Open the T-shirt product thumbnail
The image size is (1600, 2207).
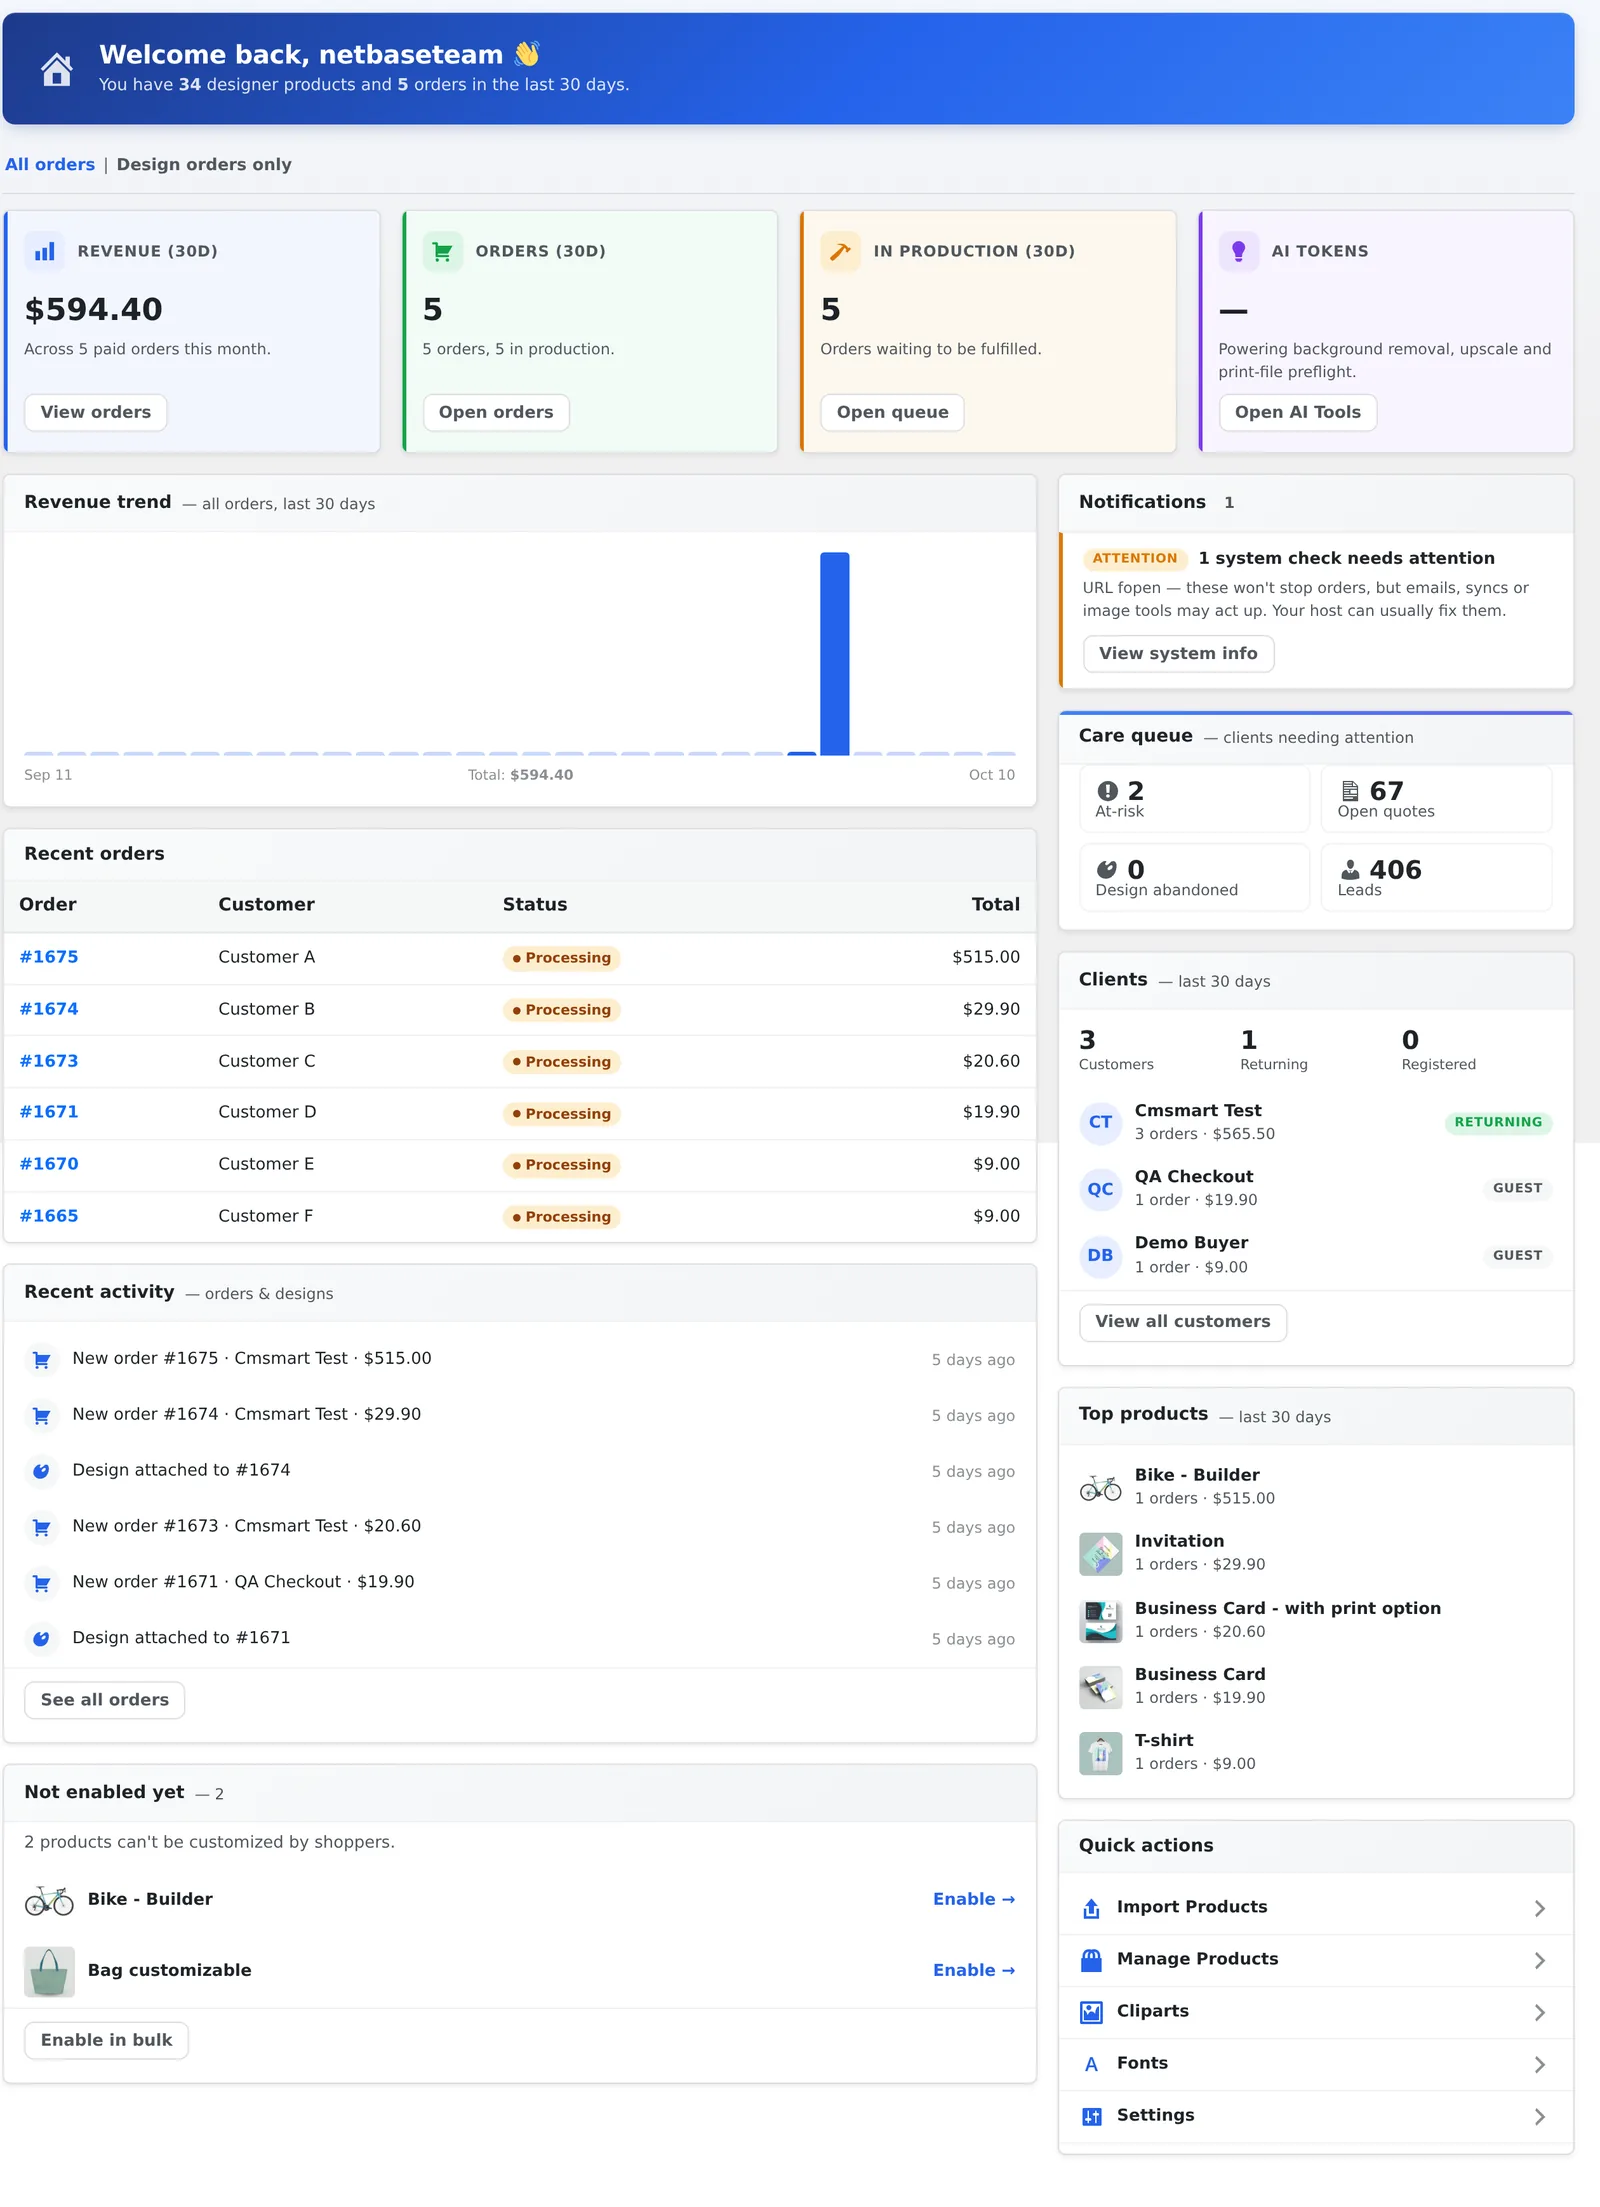pyautogui.click(x=1100, y=1753)
